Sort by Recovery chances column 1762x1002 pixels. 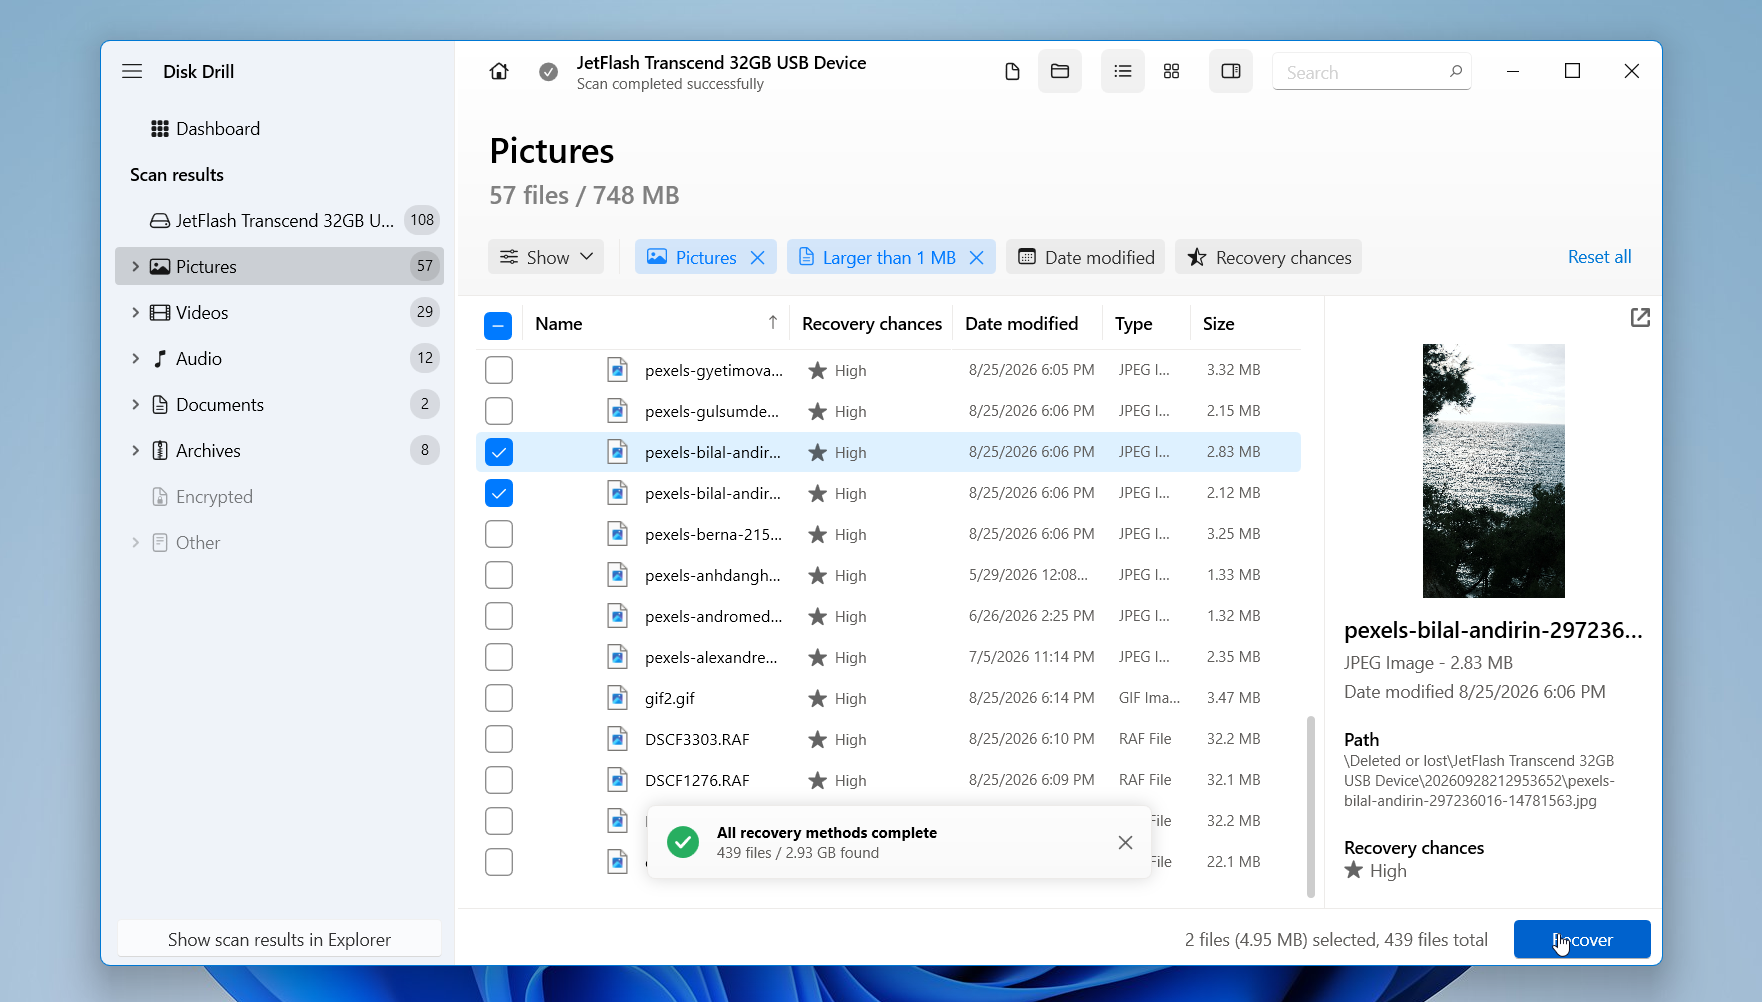click(x=872, y=323)
